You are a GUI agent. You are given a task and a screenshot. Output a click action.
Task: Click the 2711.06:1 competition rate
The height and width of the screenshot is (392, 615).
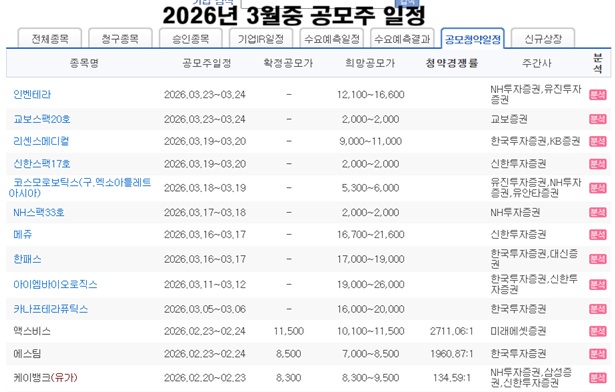[x=451, y=331]
